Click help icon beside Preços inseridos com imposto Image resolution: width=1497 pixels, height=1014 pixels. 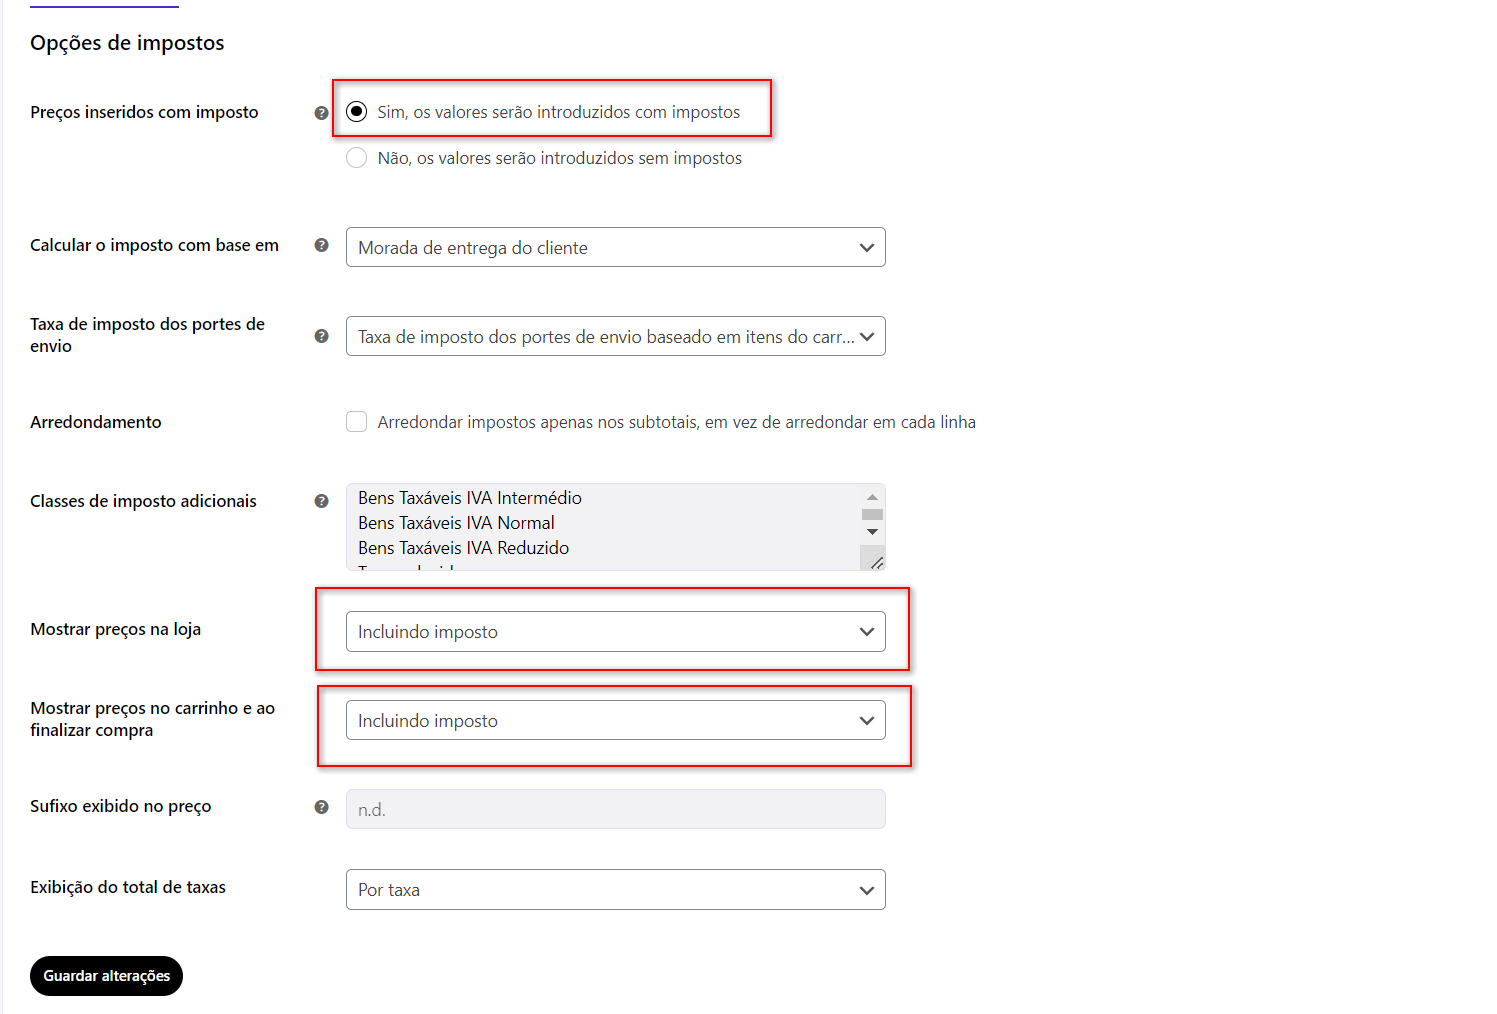click(321, 113)
